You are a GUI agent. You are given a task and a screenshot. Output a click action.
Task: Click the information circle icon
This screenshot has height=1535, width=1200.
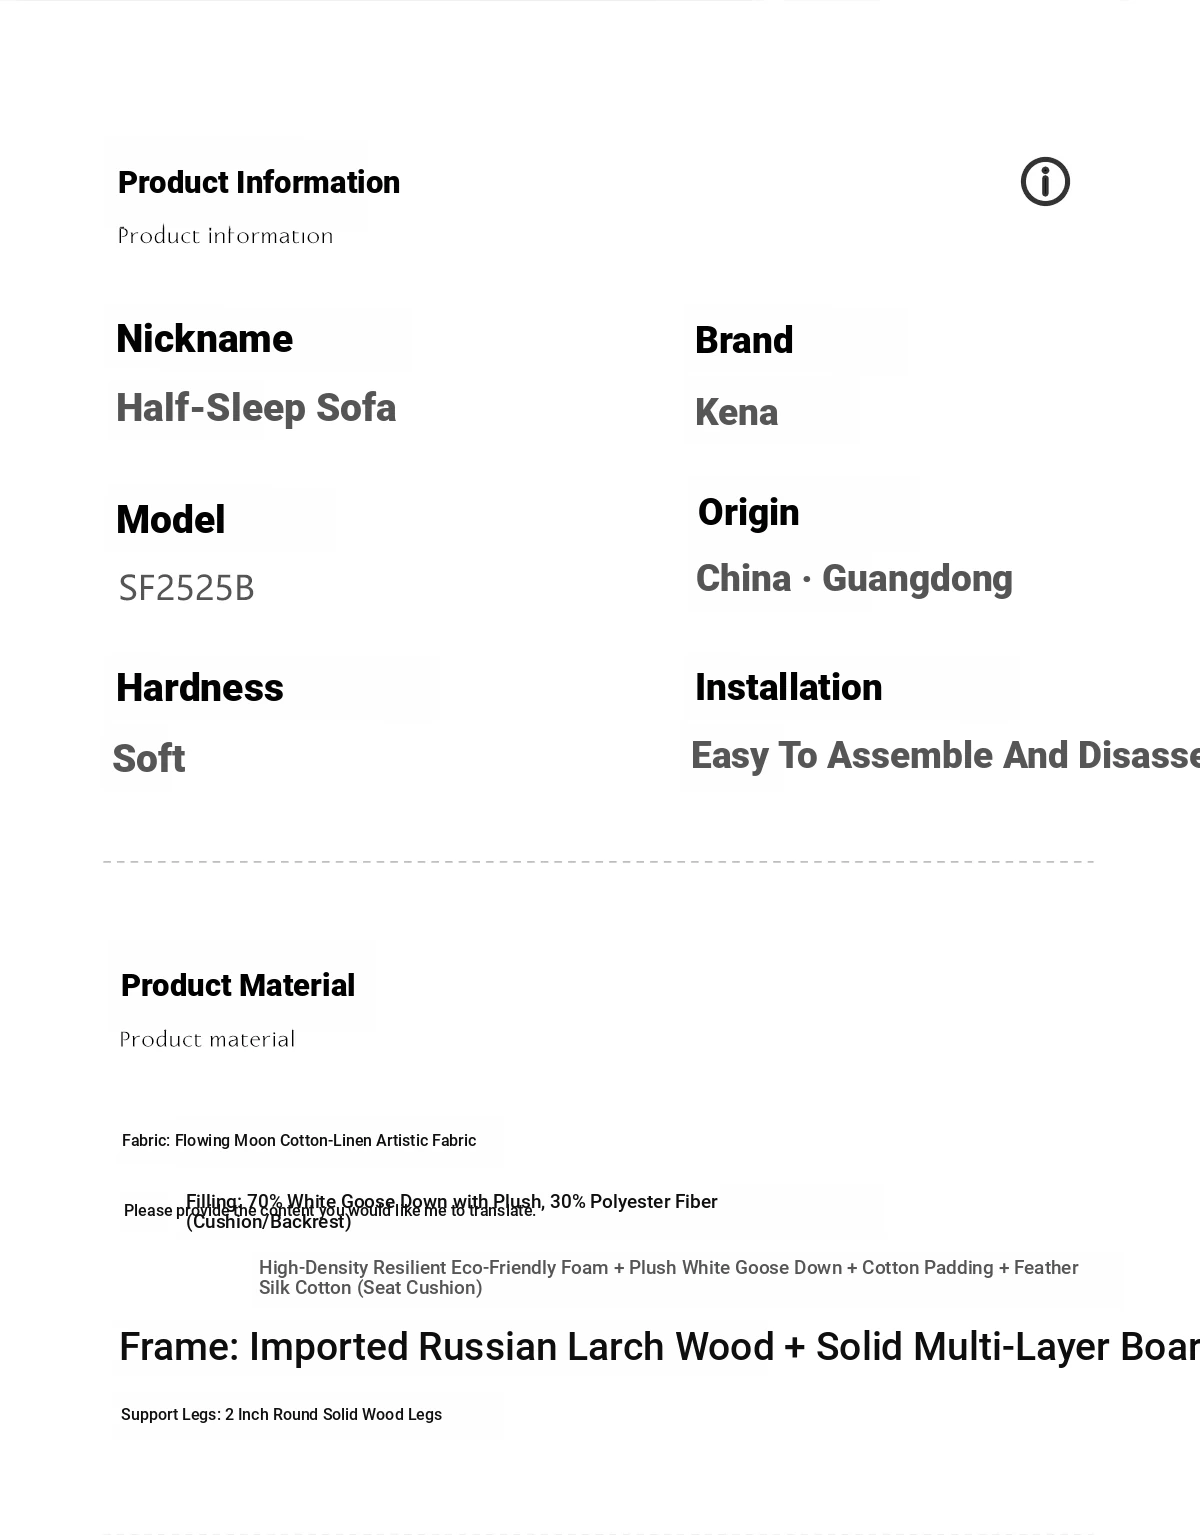coord(1045,182)
